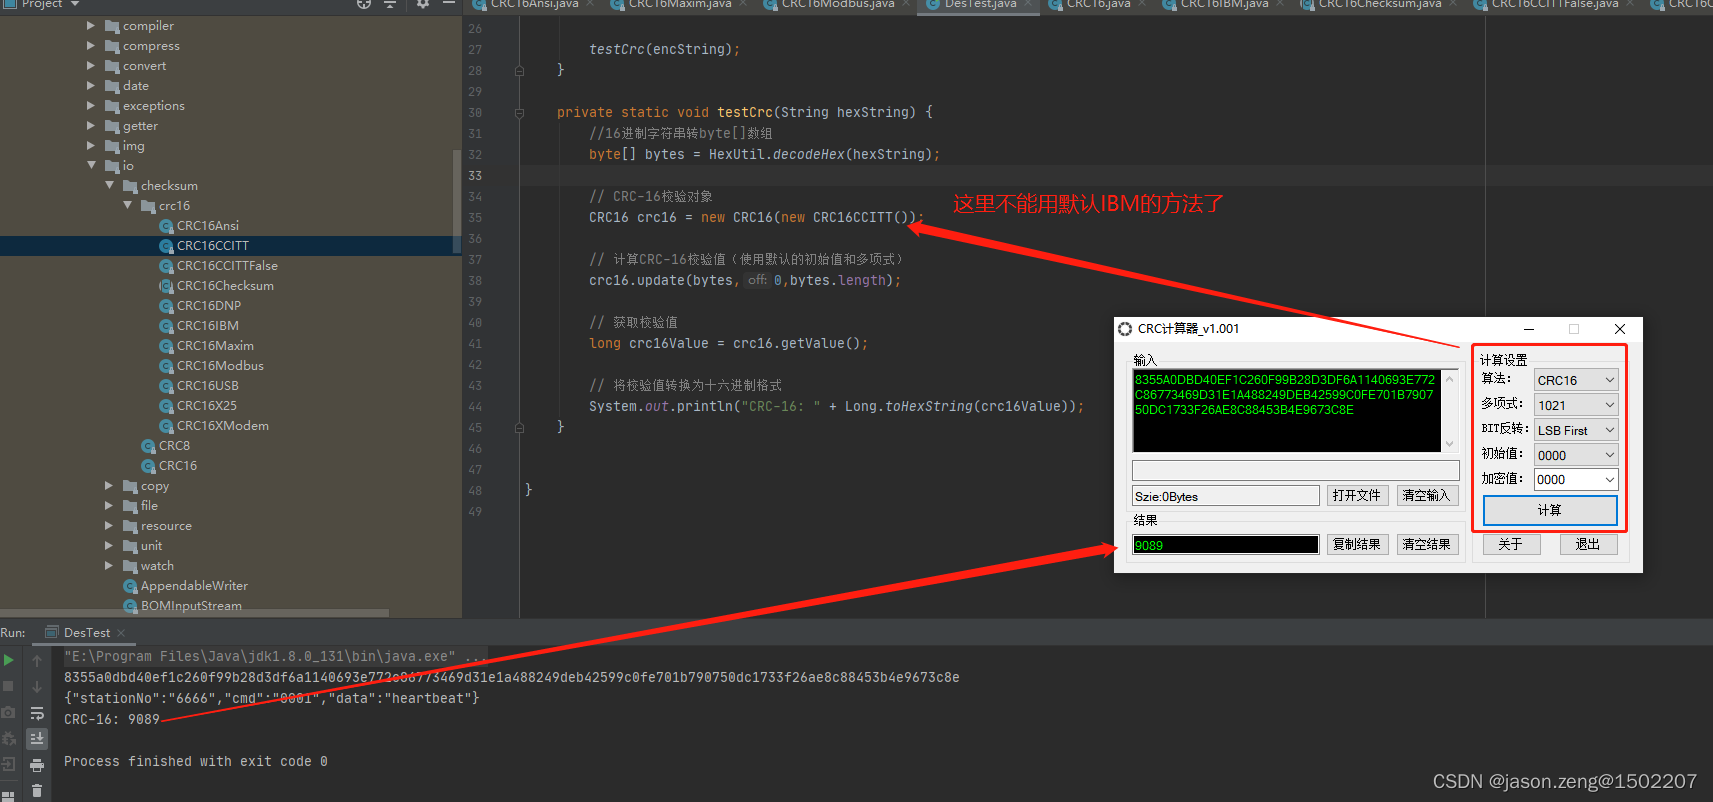Image resolution: width=1713 pixels, height=802 pixels.
Task: Select the CRC16CCITT class in tree
Action: [213, 246]
